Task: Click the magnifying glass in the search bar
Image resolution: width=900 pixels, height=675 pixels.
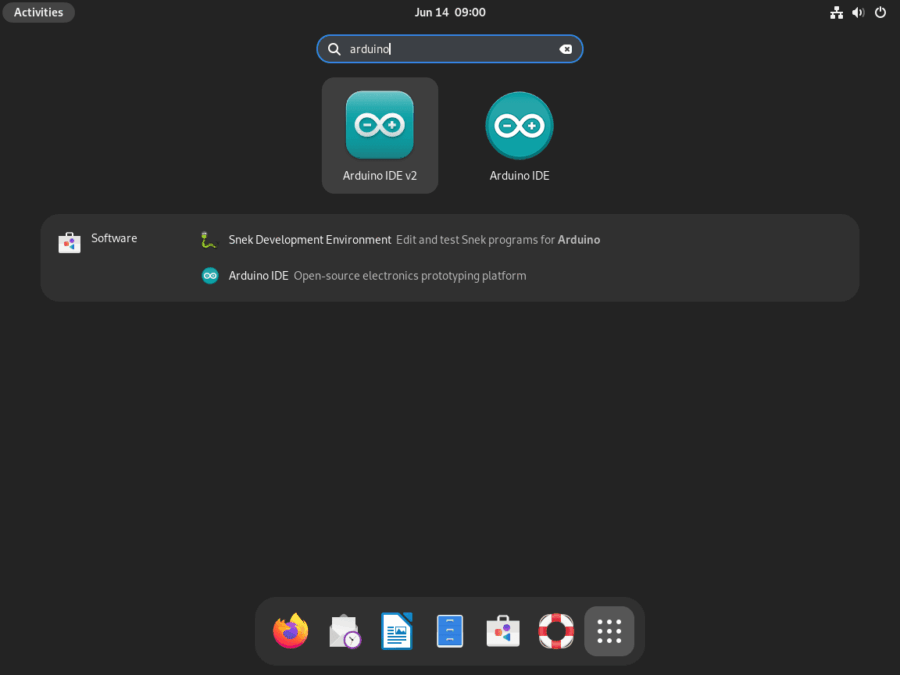Action: pyautogui.click(x=334, y=48)
